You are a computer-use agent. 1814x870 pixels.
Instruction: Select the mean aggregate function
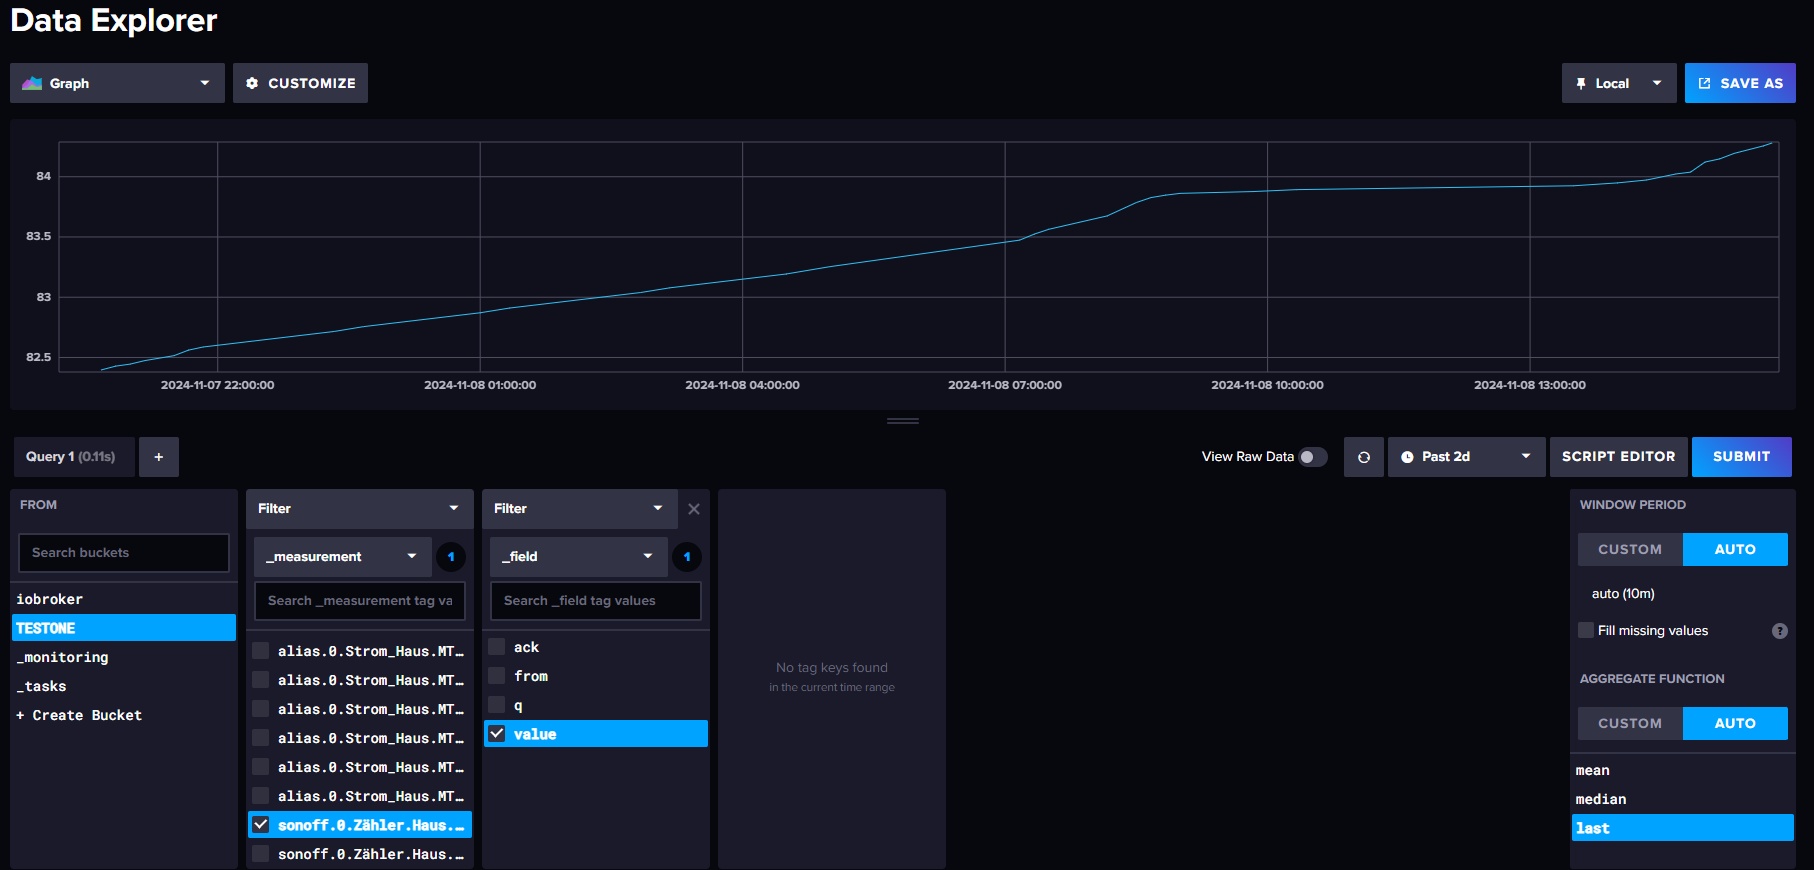coord(1683,770)
